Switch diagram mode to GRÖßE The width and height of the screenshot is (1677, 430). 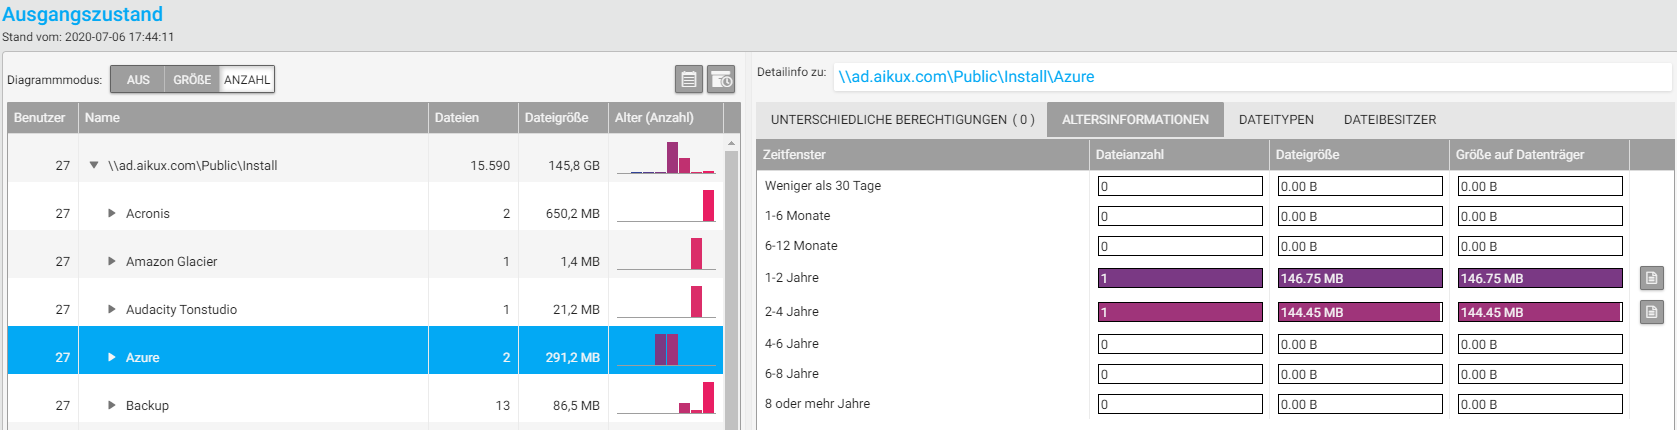[192, 80]
